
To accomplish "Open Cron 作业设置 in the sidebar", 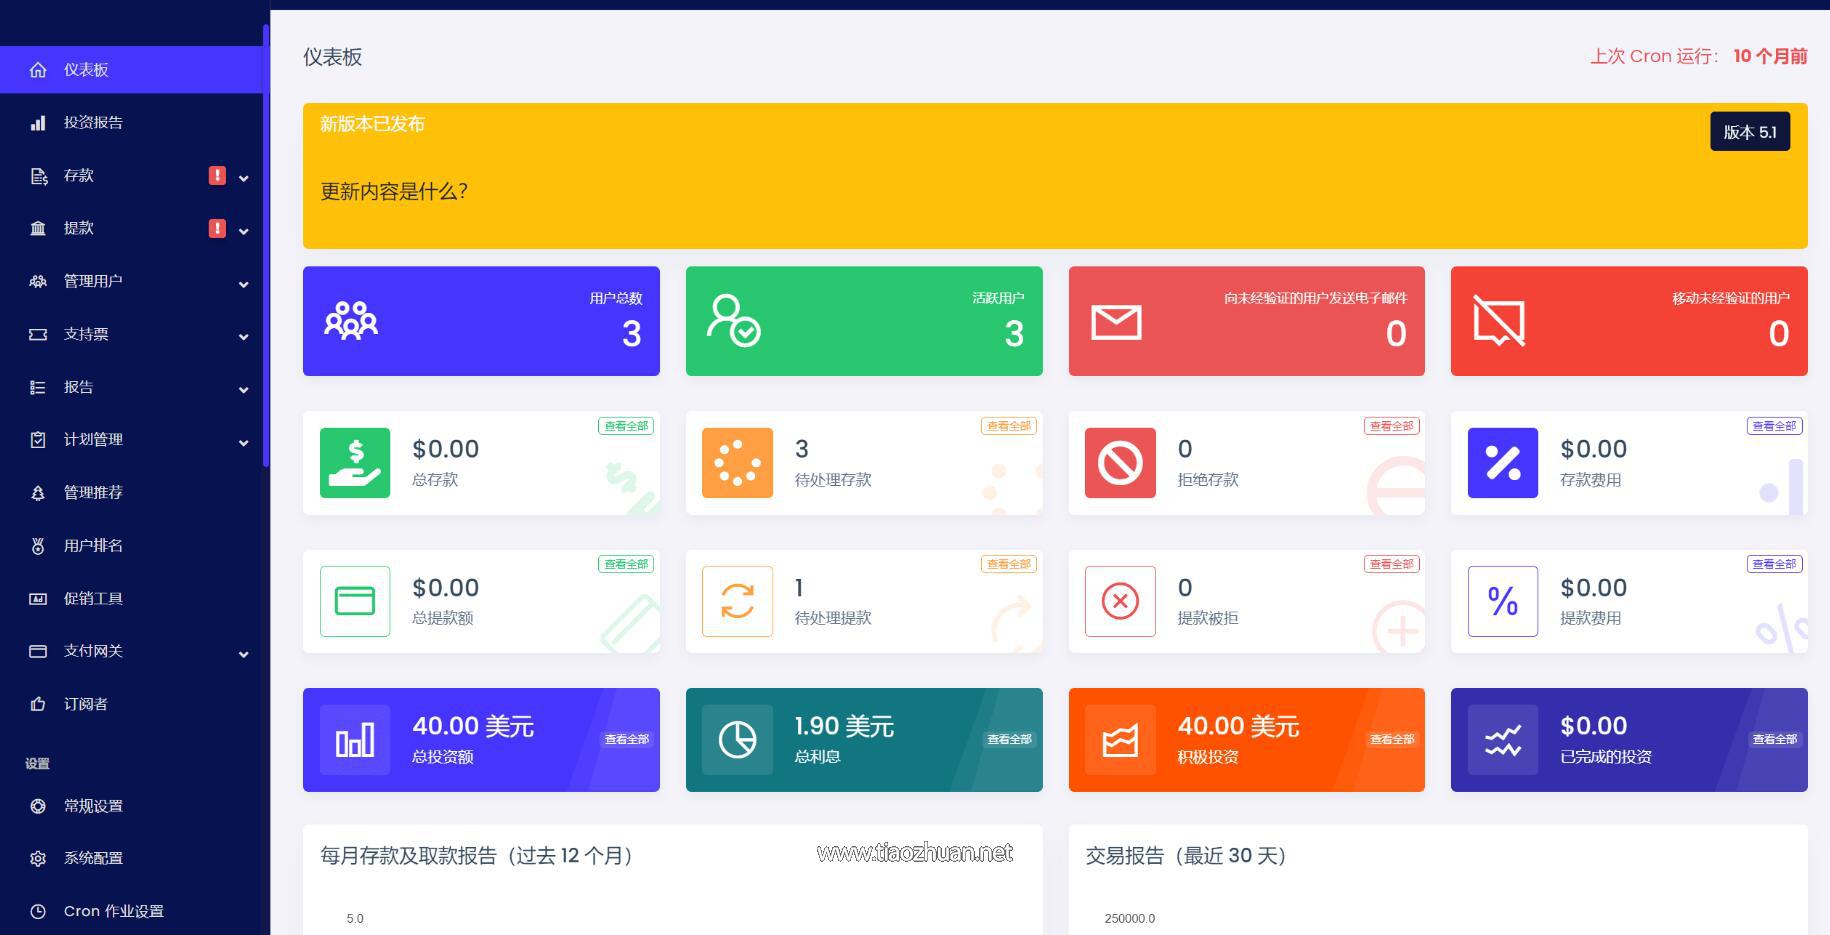I will (x=113, y=911).
